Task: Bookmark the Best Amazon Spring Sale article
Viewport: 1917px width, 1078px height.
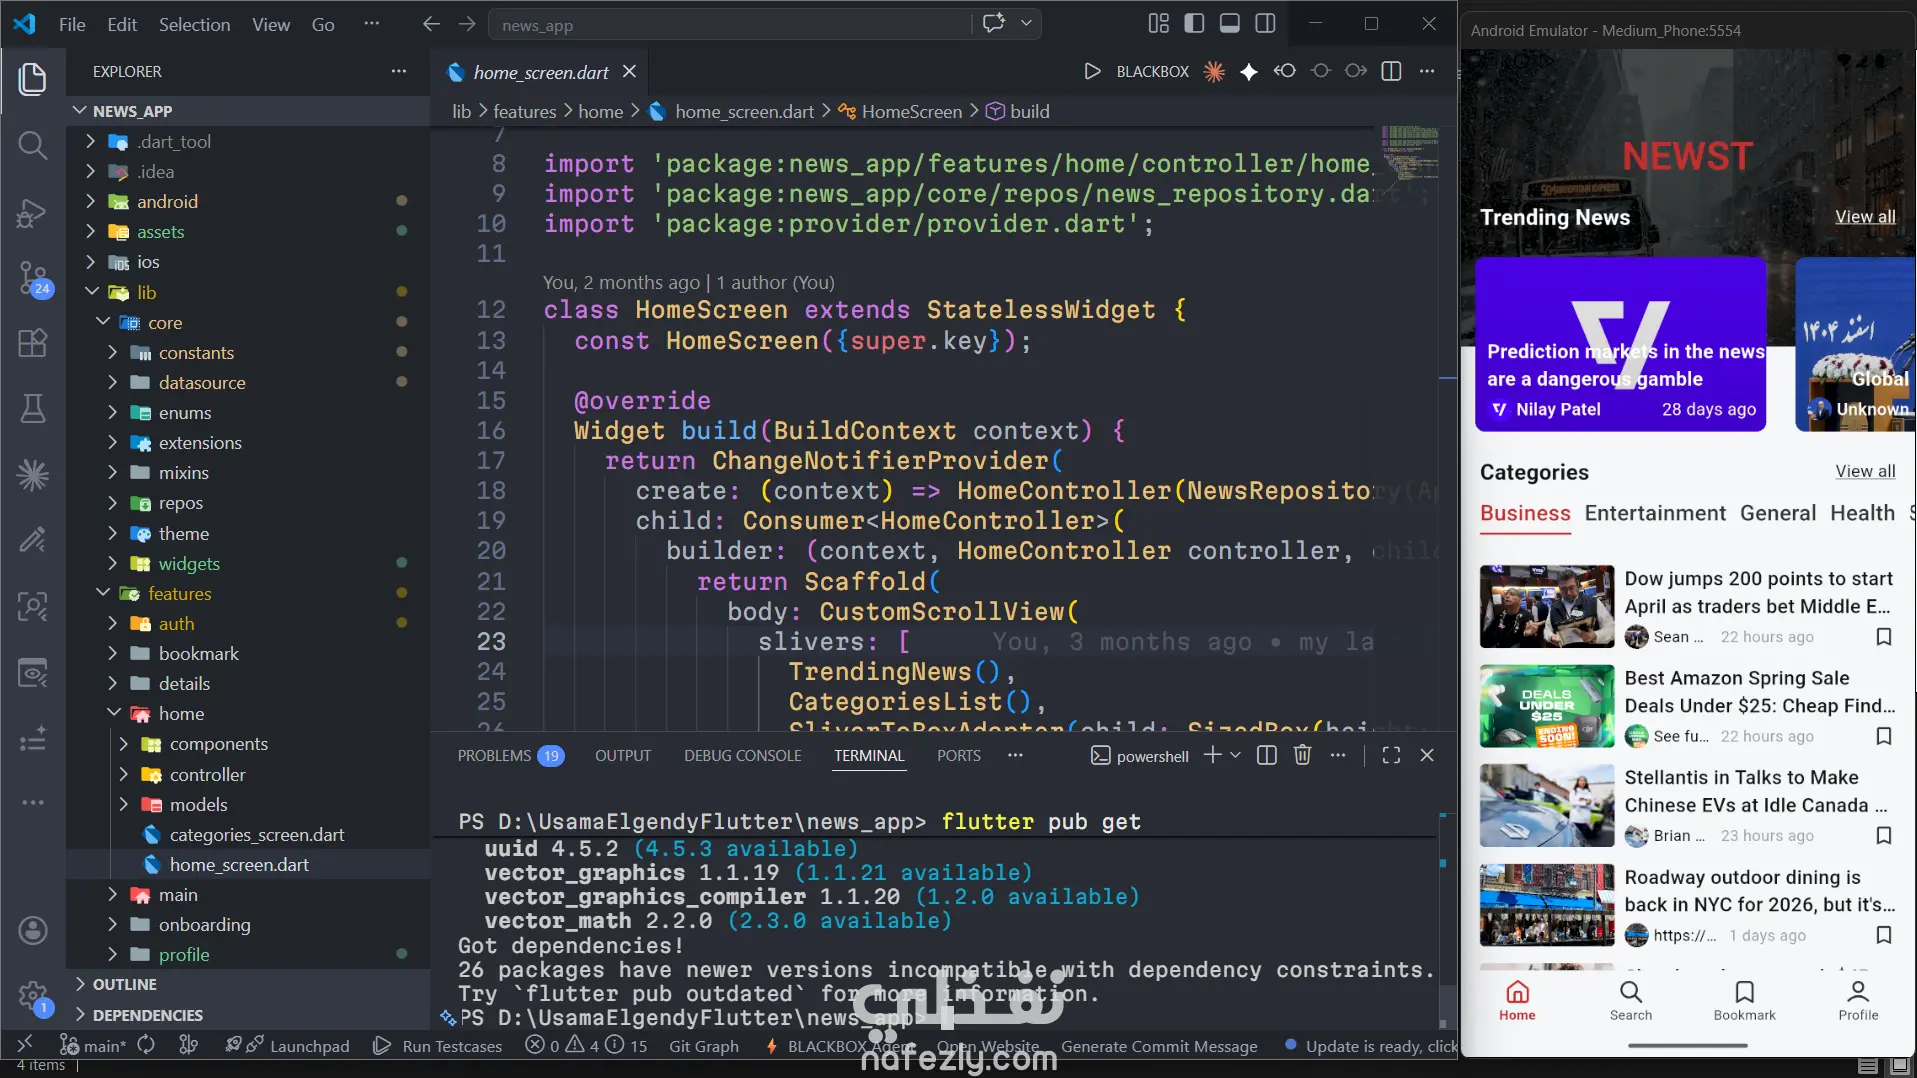Action: pyautogui.click(x=1884, y=736)
